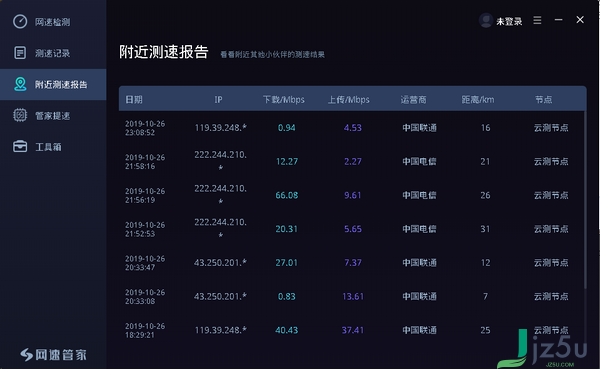
Task: Click date 2019-10-26 20:33:47
Action: point(145,263)
